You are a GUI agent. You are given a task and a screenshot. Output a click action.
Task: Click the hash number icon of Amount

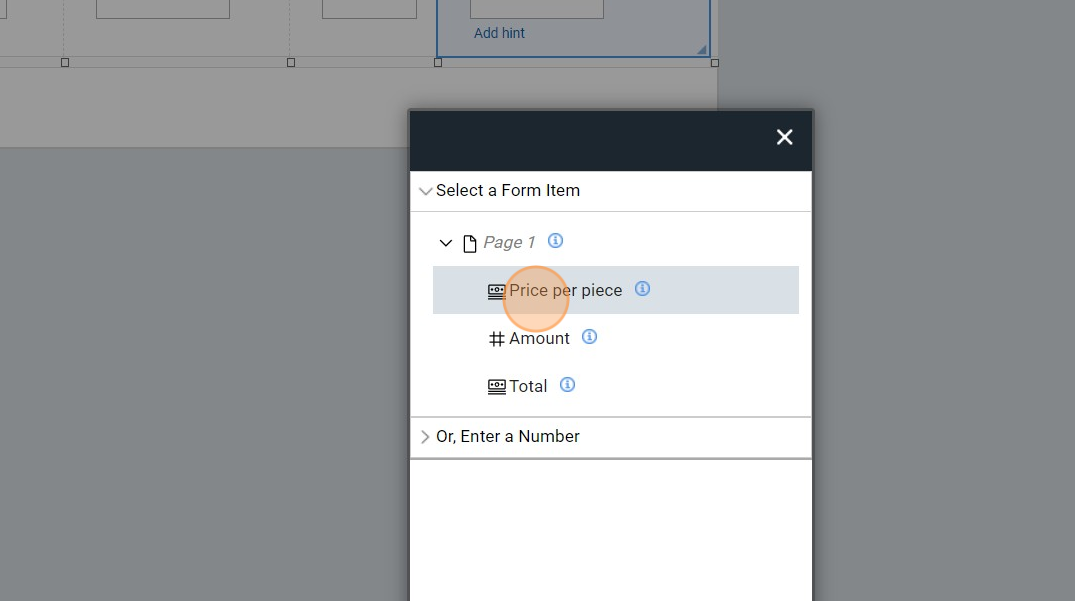496,339
